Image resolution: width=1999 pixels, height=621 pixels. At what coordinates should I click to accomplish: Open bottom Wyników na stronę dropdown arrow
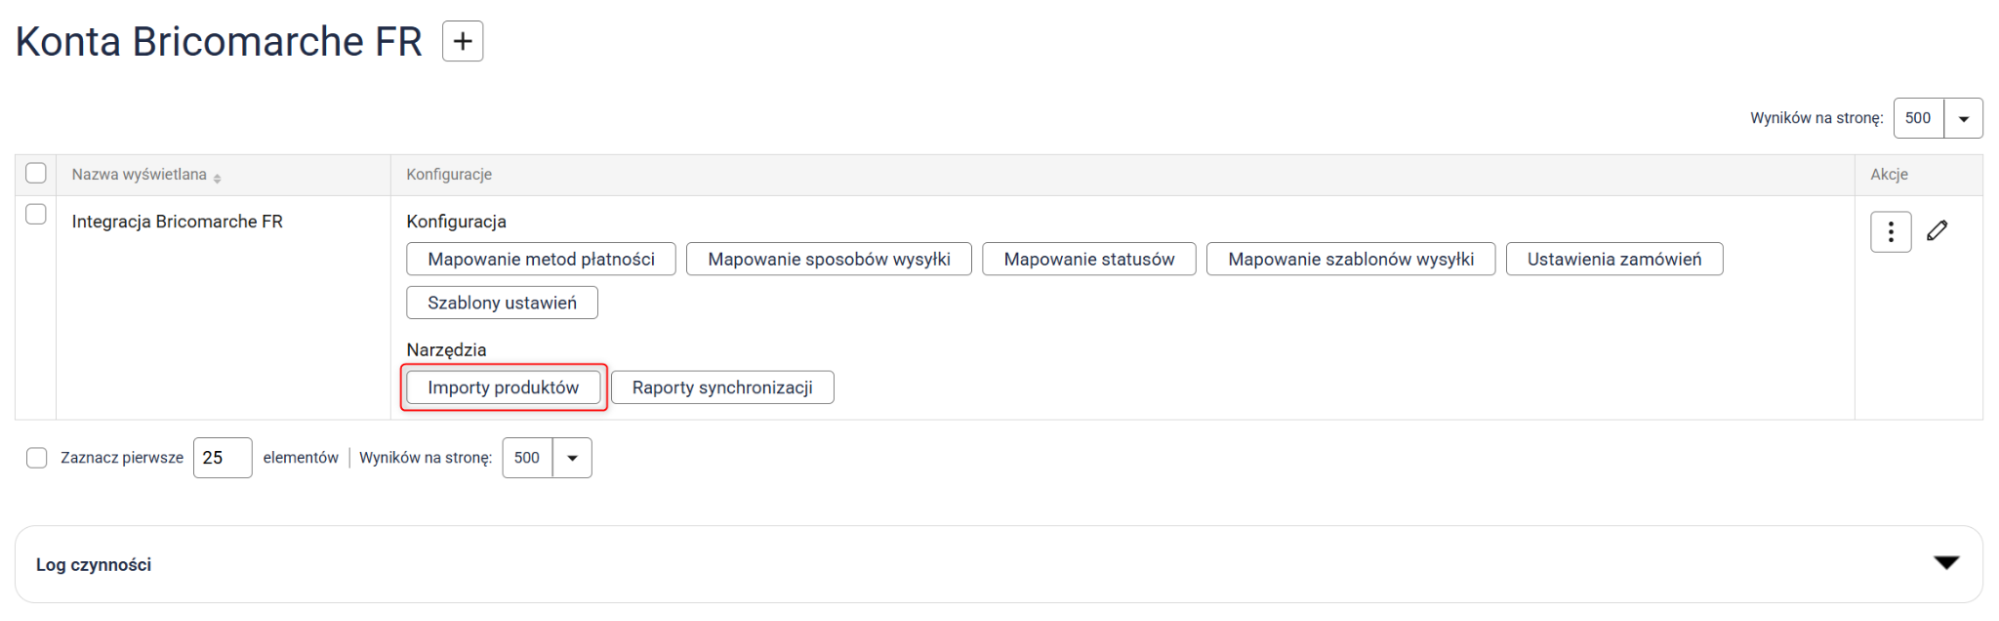click(572, 458)
